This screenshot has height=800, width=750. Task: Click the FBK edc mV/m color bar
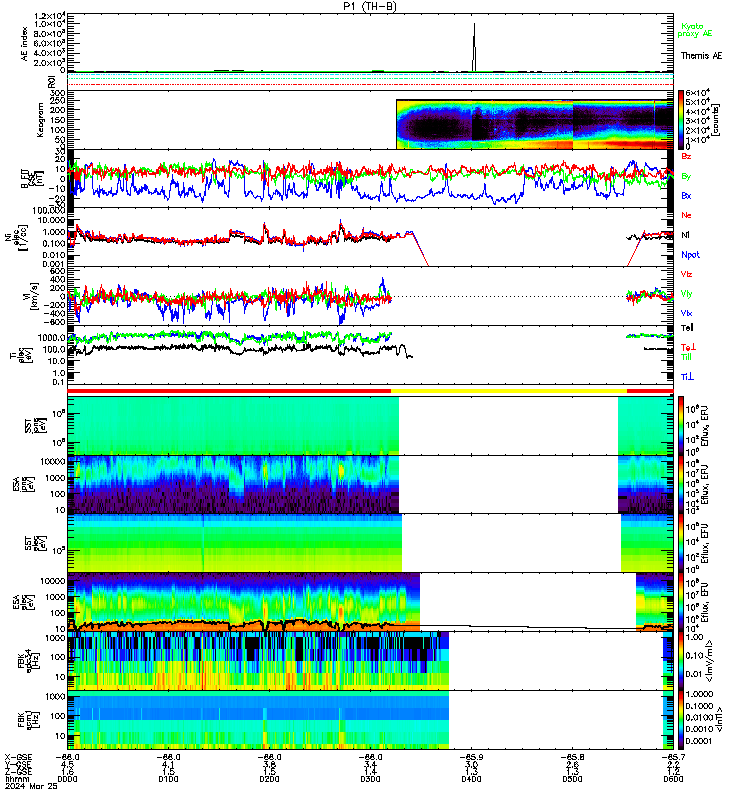click(x=681, y=661)
